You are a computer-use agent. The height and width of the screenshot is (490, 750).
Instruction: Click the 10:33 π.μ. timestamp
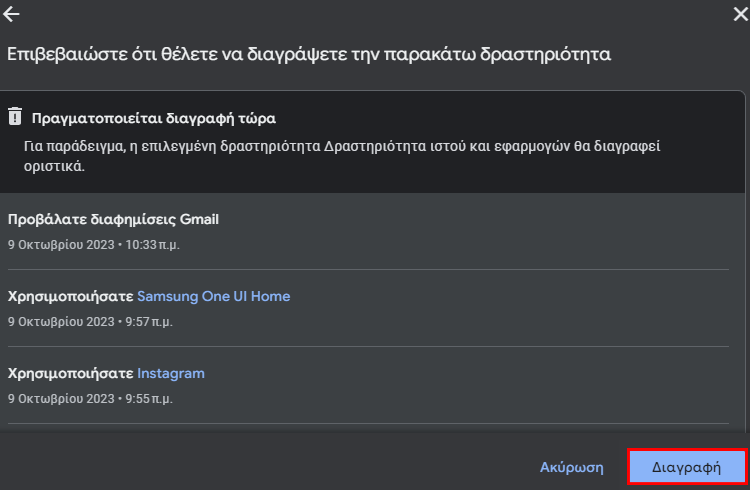click(152, 245)
